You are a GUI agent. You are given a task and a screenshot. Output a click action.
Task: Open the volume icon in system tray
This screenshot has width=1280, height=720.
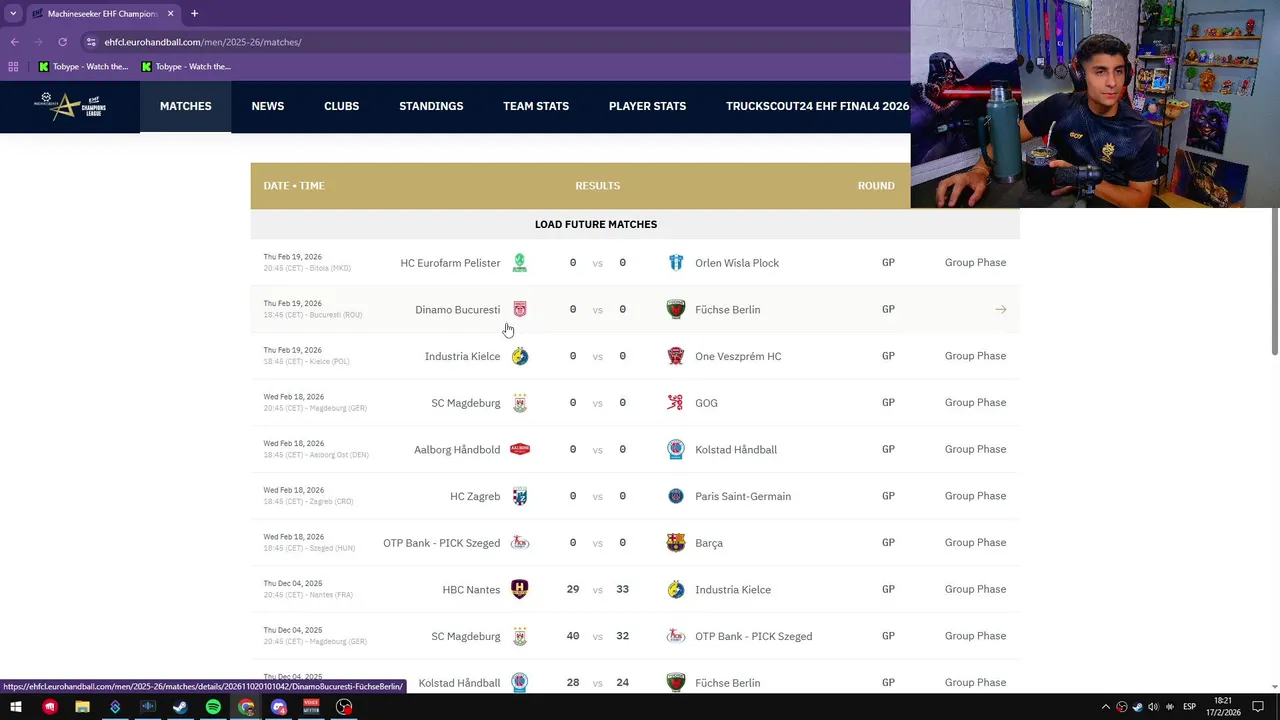tap(1153, 707)
